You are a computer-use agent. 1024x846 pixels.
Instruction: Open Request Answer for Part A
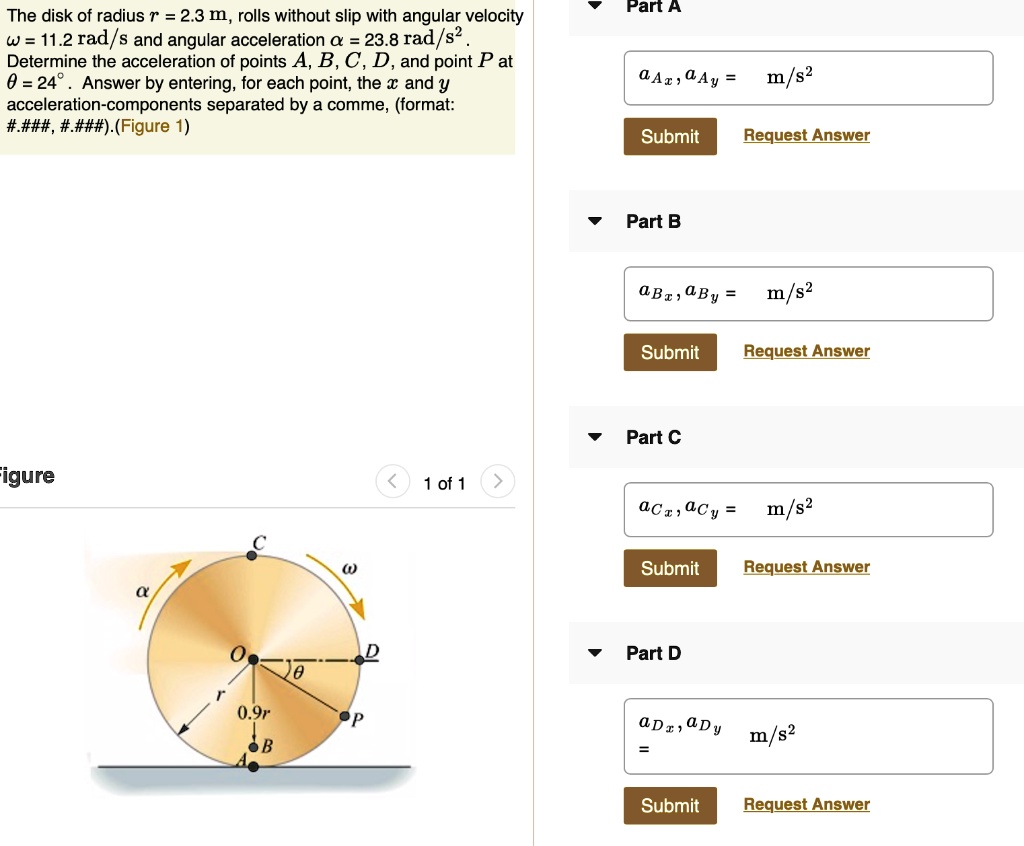click(806, 135)
